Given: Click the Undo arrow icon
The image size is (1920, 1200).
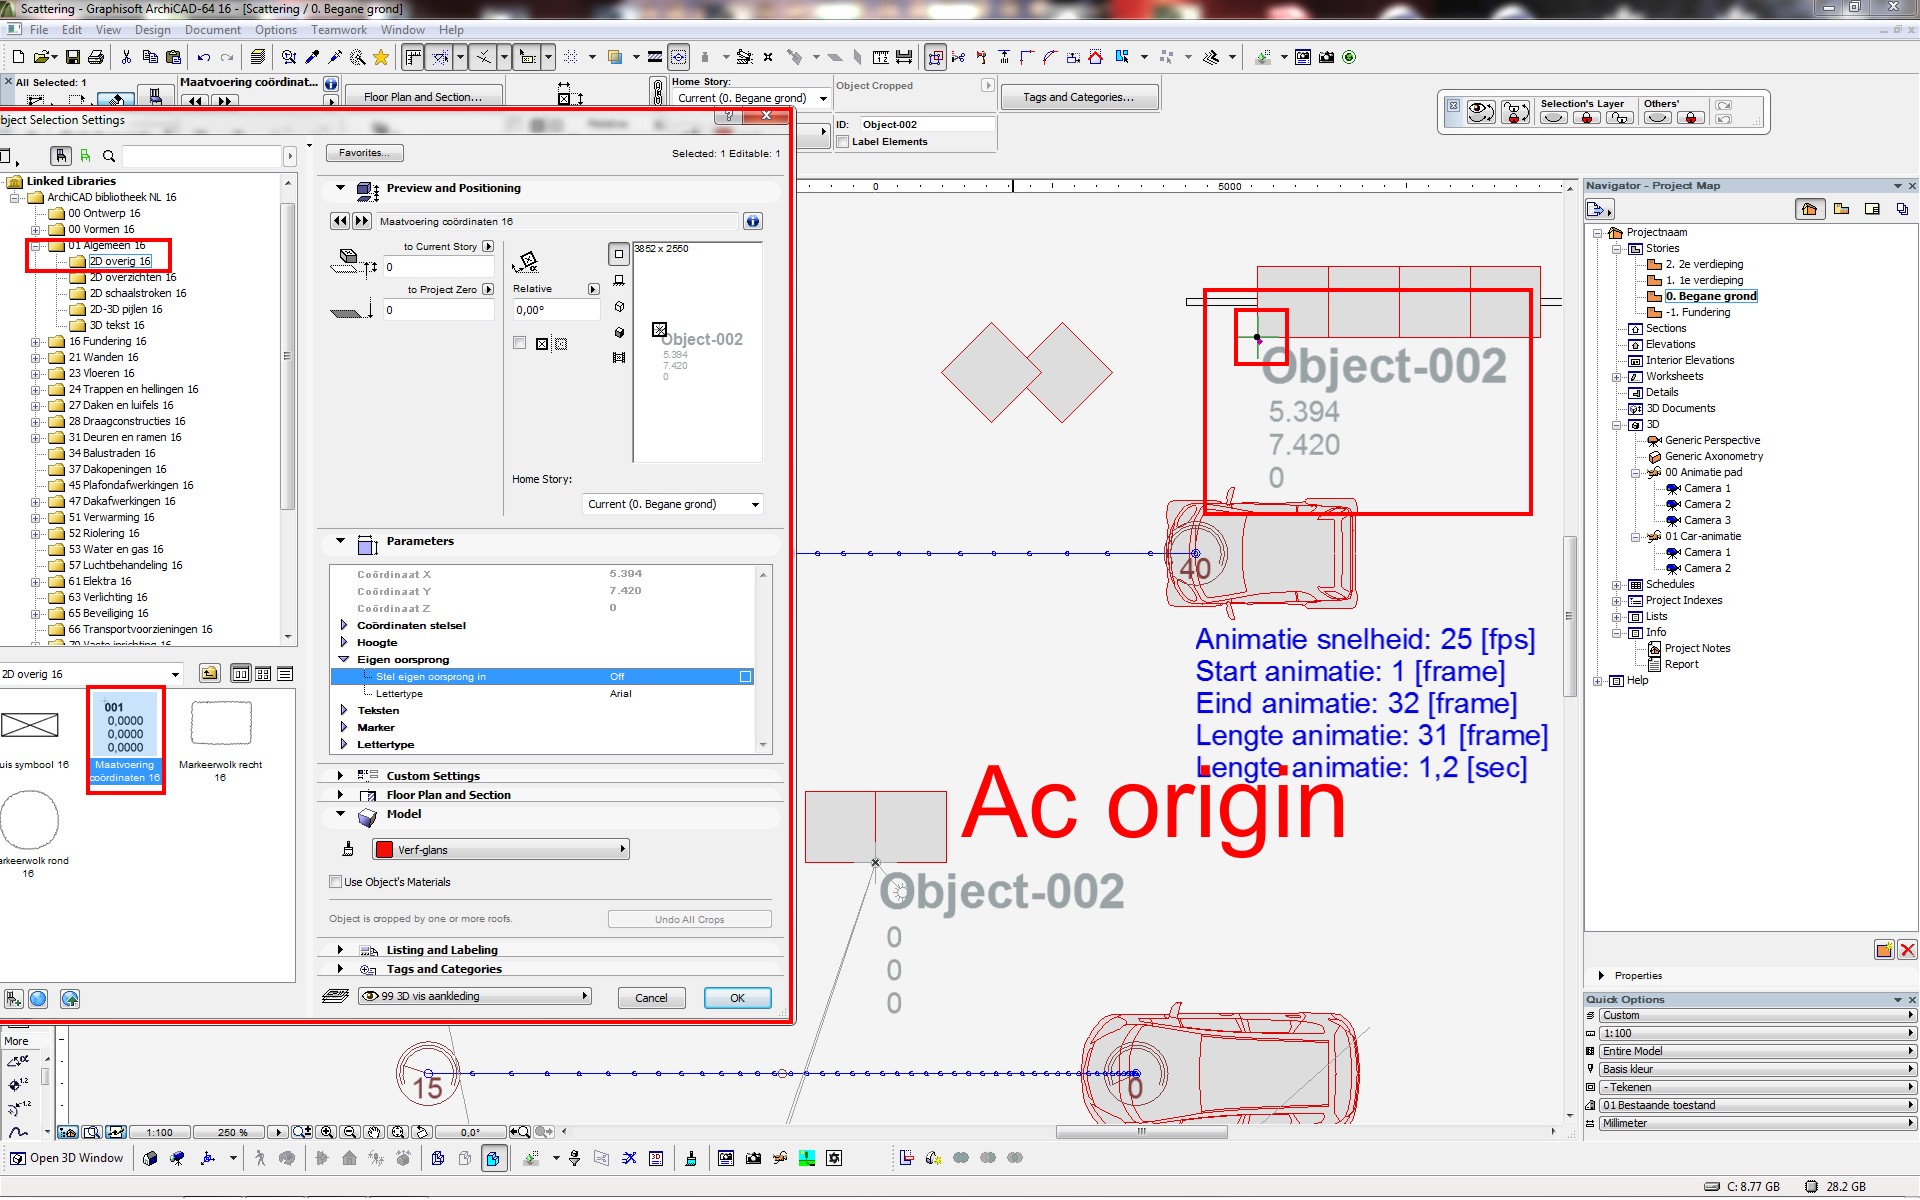Looking at the screenshot, I should point(204,57).
